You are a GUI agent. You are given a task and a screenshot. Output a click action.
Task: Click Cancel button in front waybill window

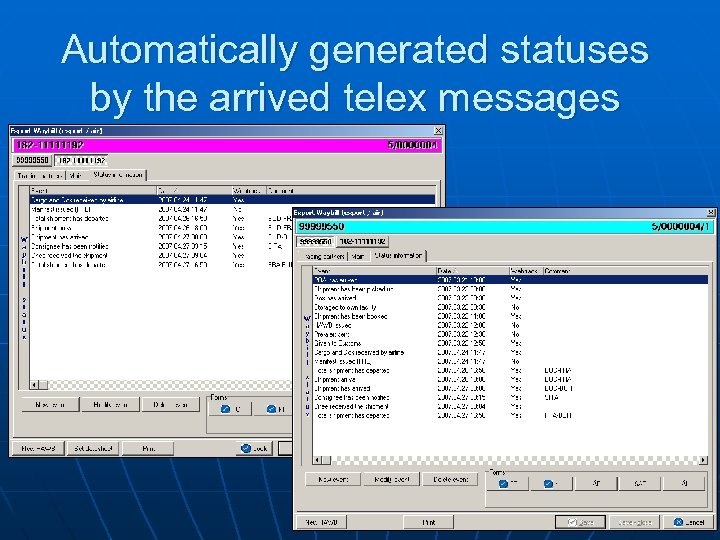pyautogui.click(x=689, y=522)
